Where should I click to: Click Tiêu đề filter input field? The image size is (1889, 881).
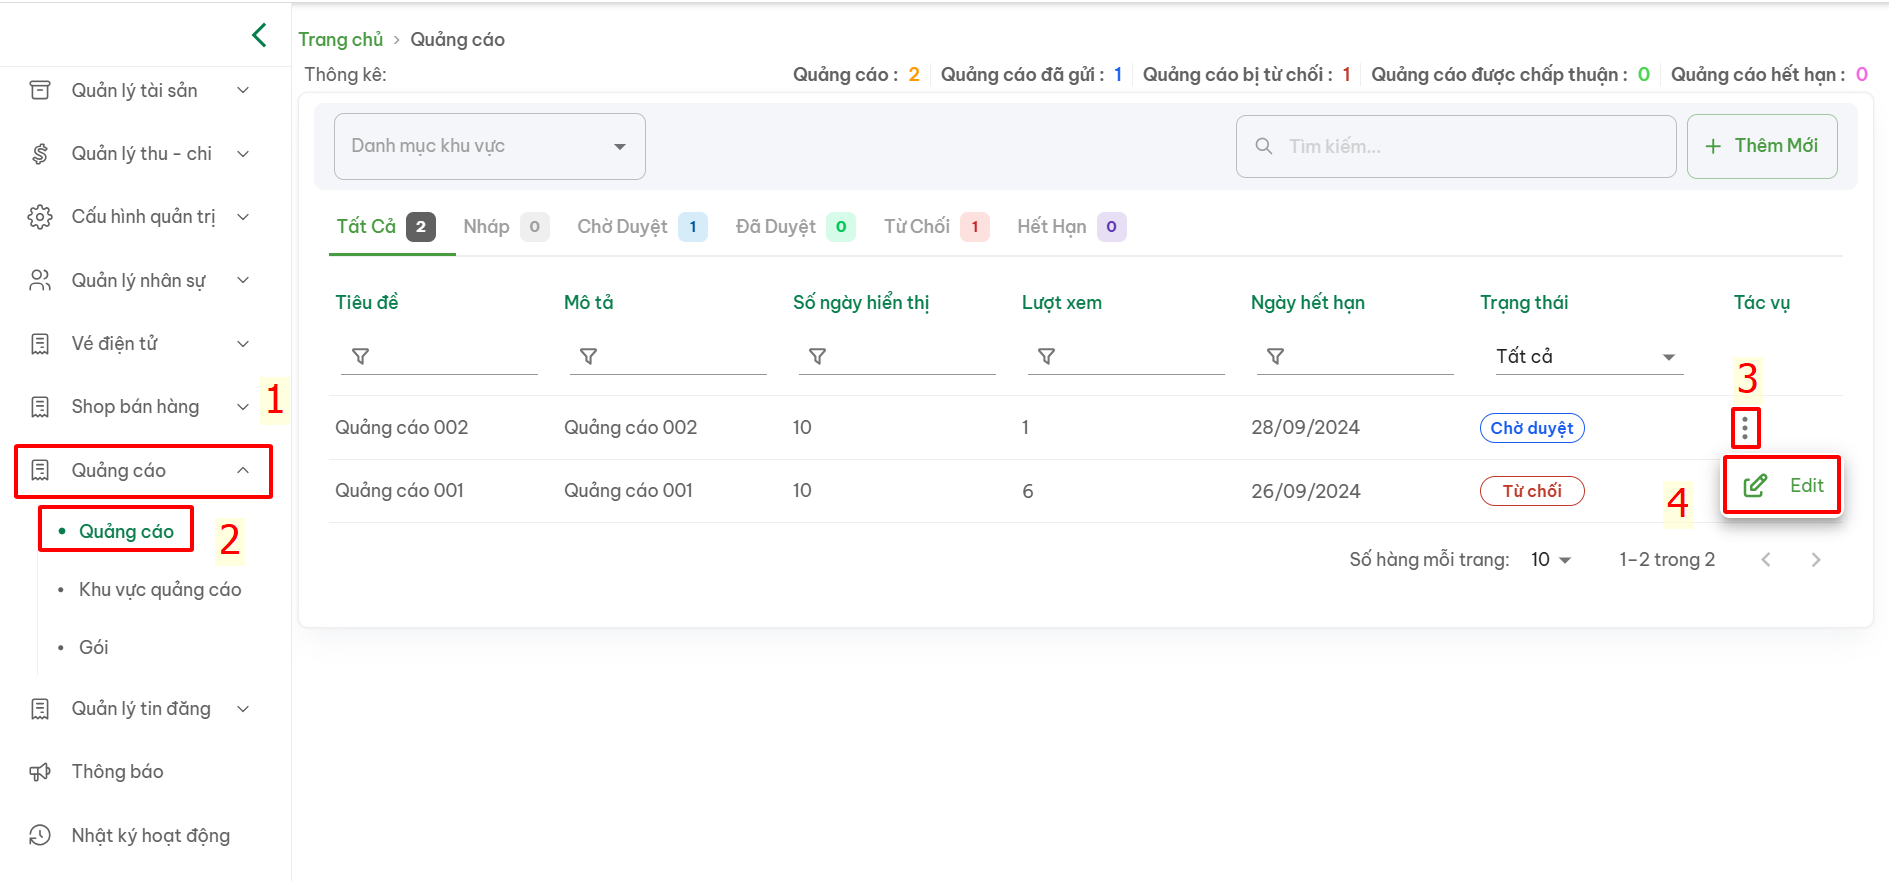pyautogui.click(x=439, y=356)
